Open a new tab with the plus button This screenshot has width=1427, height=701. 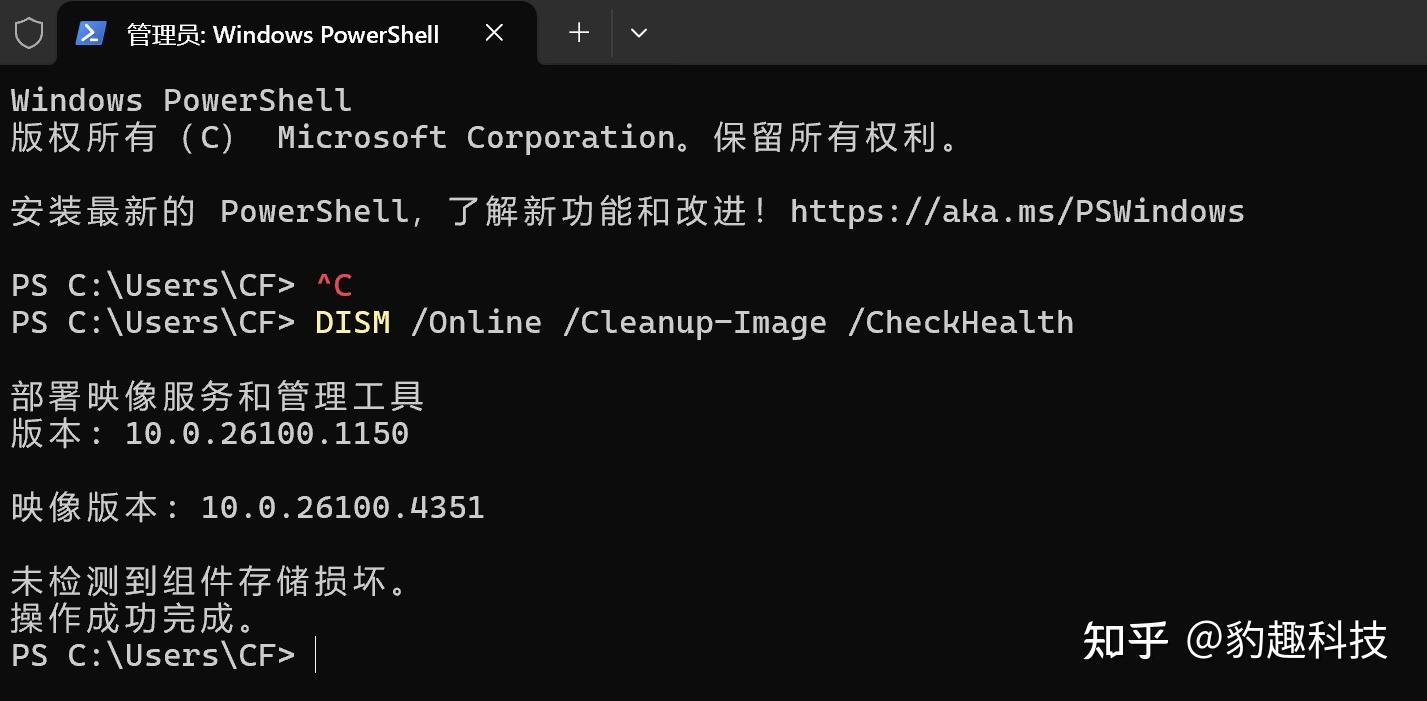click(578, 32)
